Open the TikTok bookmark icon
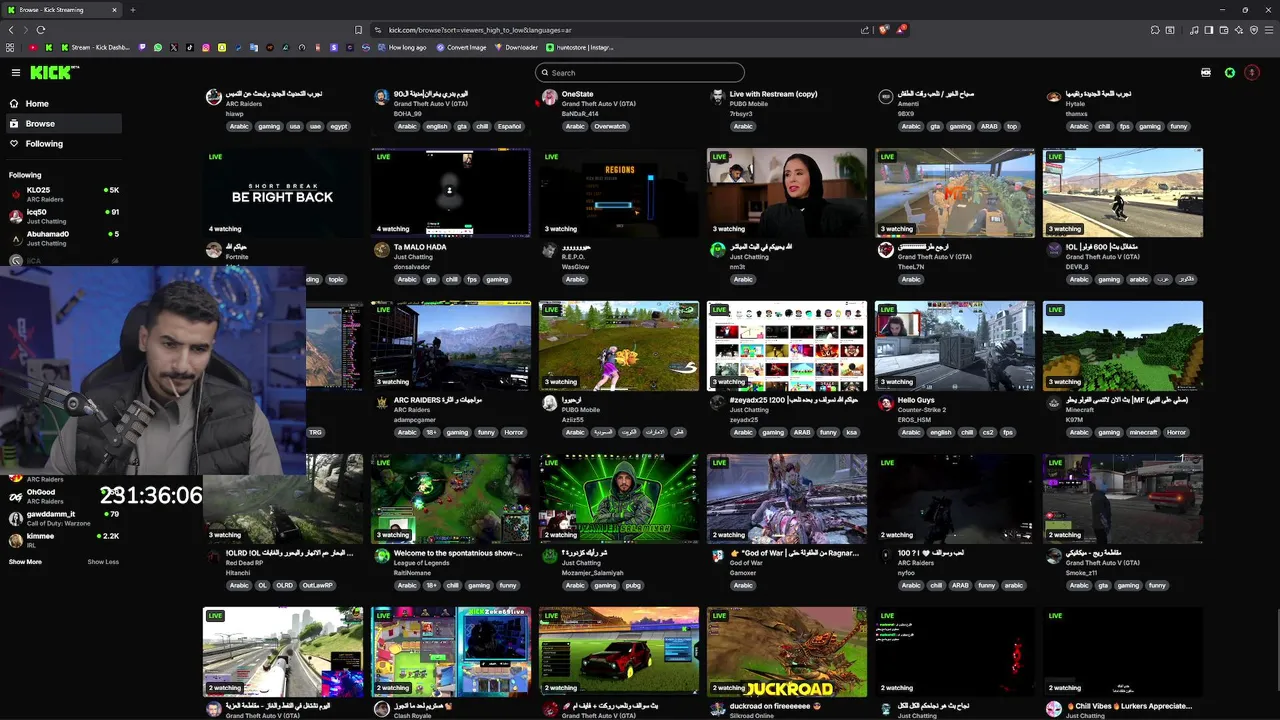This screenshot has width=1280, height=720. tap(190, 47)
